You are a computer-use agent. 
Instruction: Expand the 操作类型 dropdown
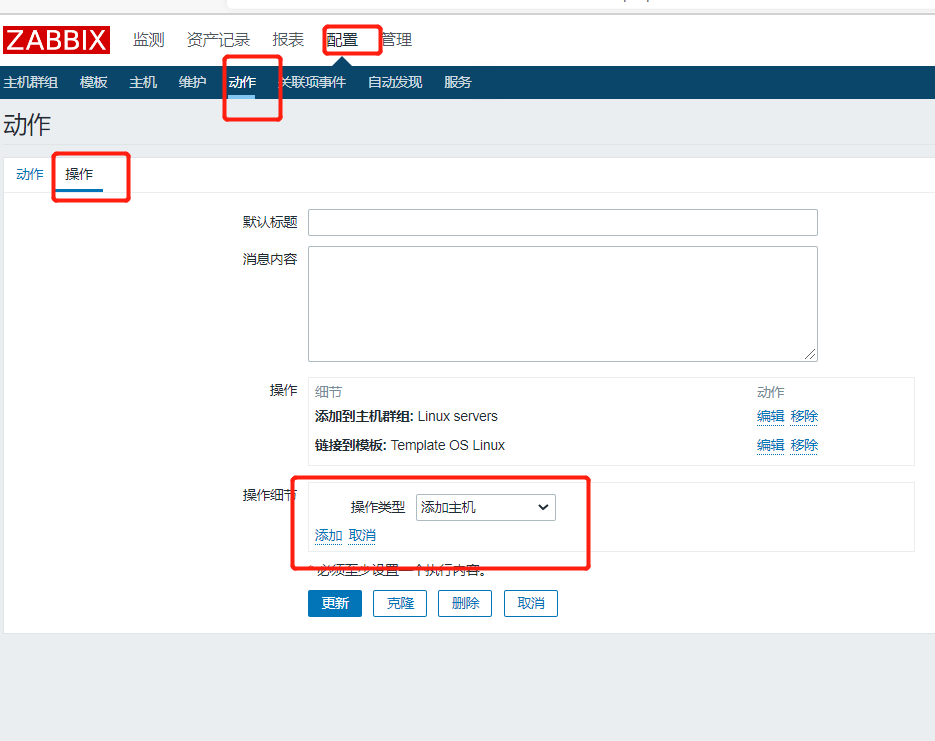[x=485, y=507]
